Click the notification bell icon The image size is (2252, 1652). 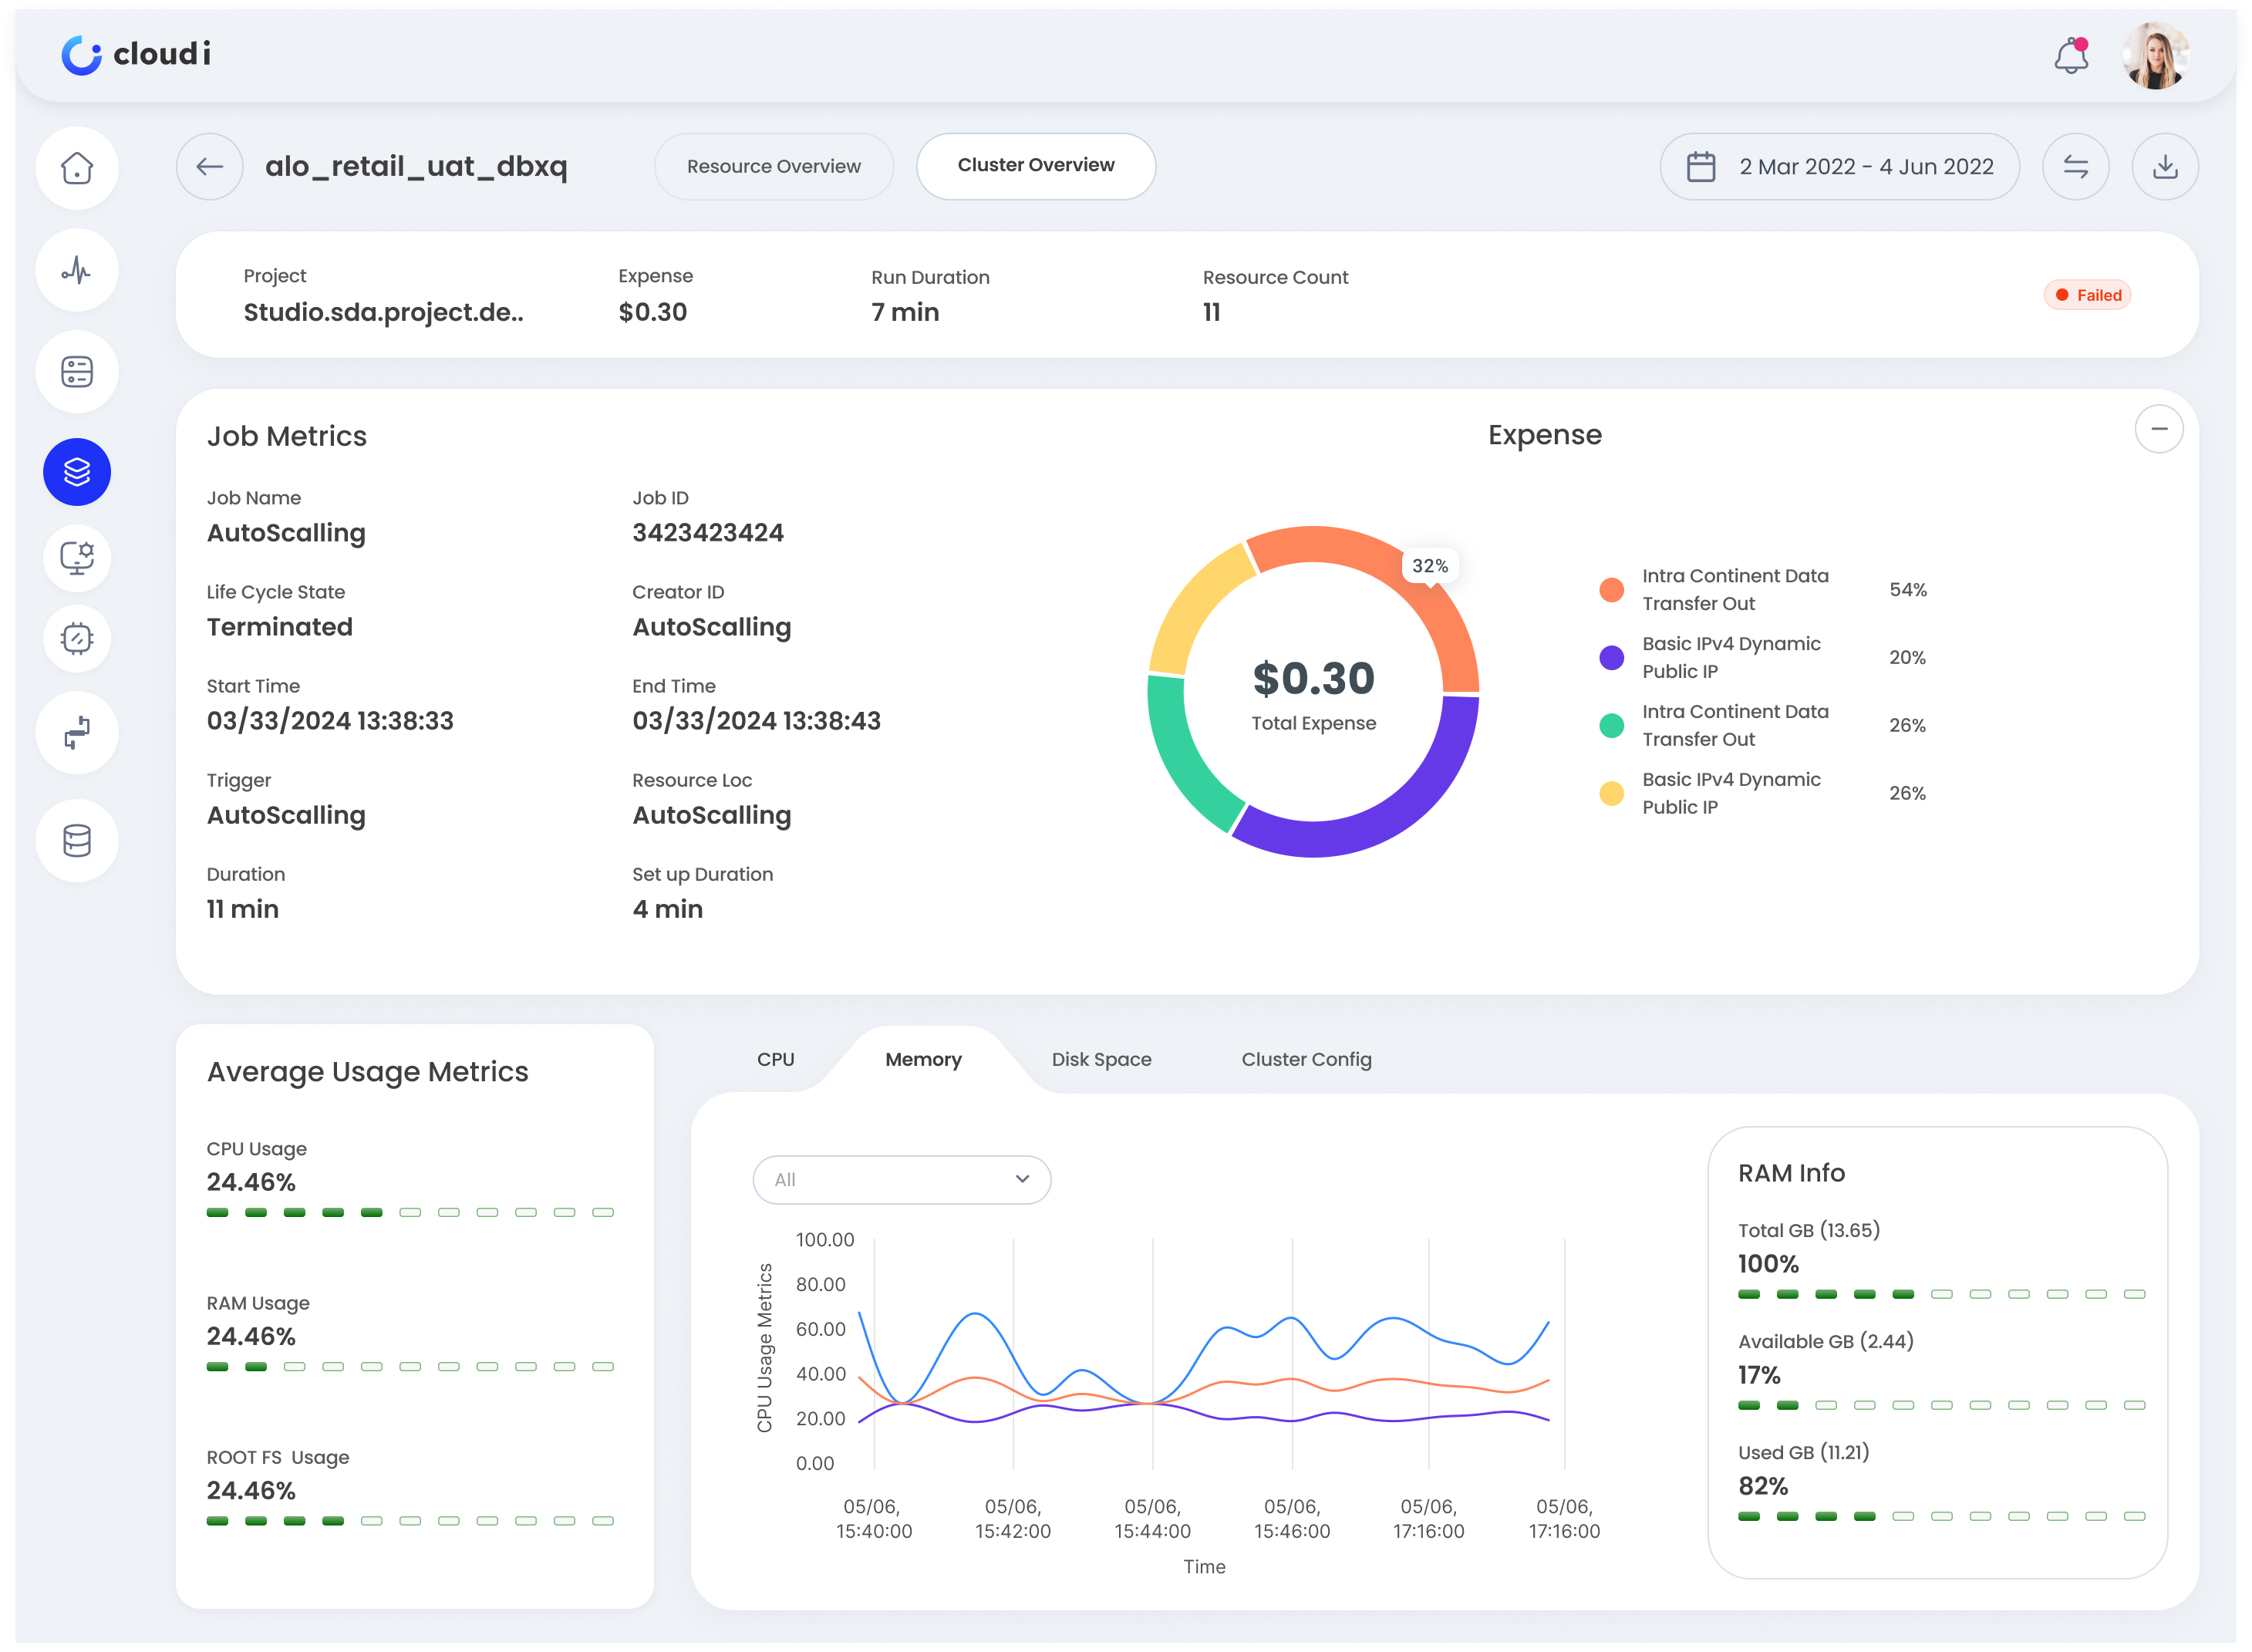click(x=2071, y=56)
